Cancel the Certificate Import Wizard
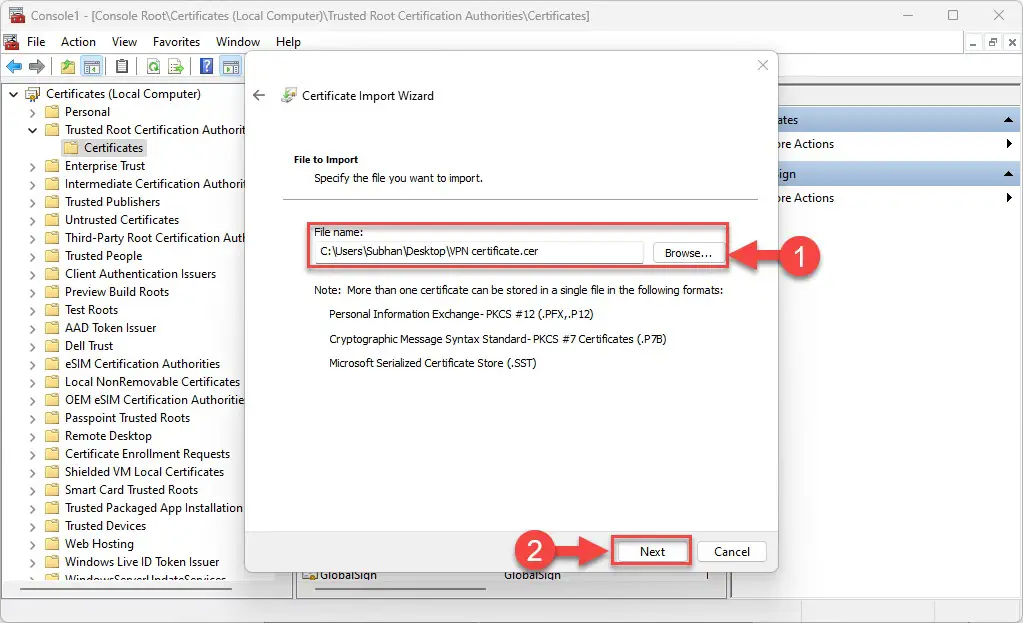 pos(731,551)
